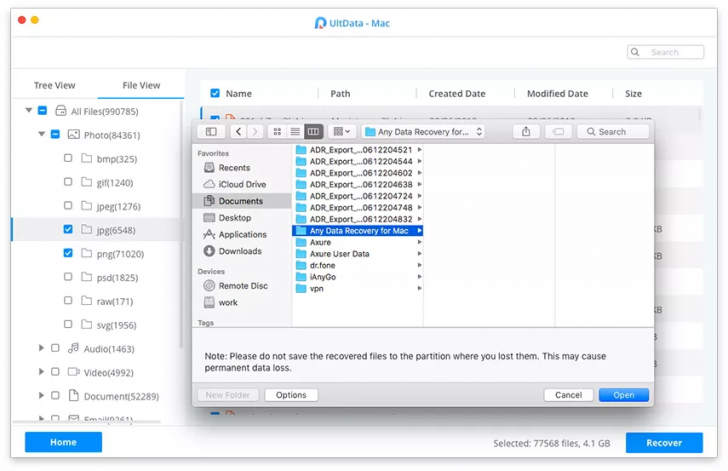The image size is (728, 471).
Task: Toggle the All Files checkbox
Action: point(42,111)
